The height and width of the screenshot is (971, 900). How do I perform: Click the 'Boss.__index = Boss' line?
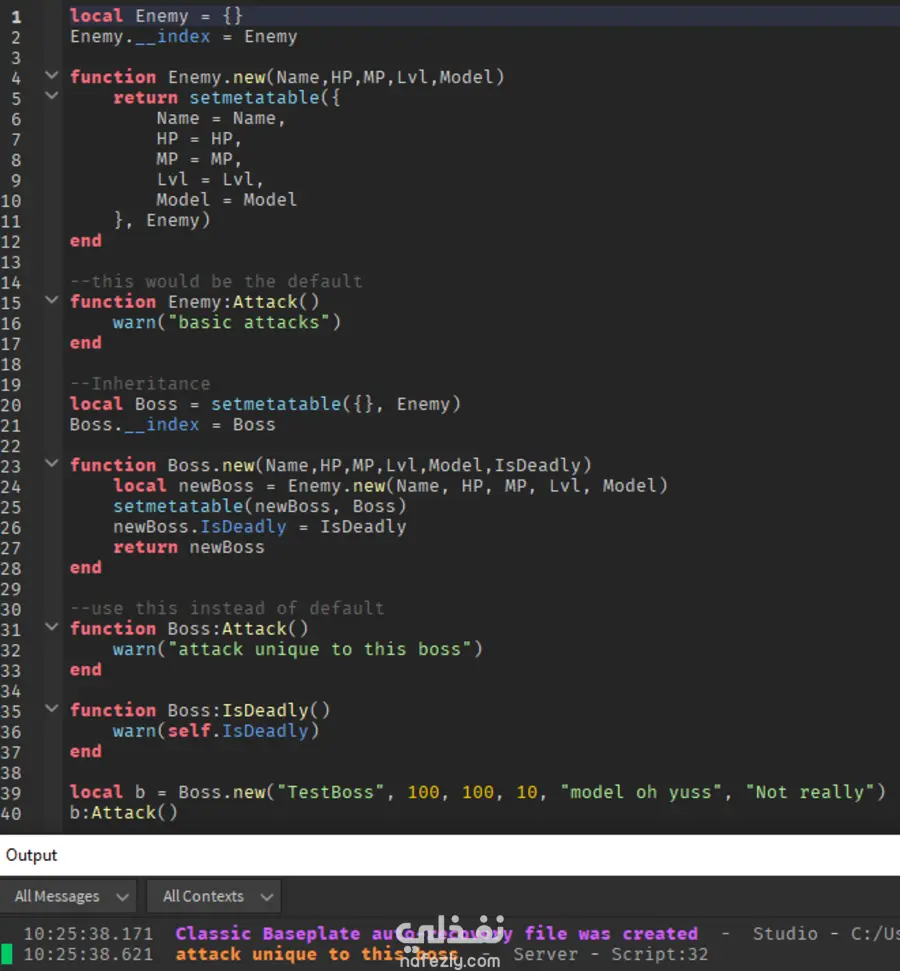coord(173,425)
